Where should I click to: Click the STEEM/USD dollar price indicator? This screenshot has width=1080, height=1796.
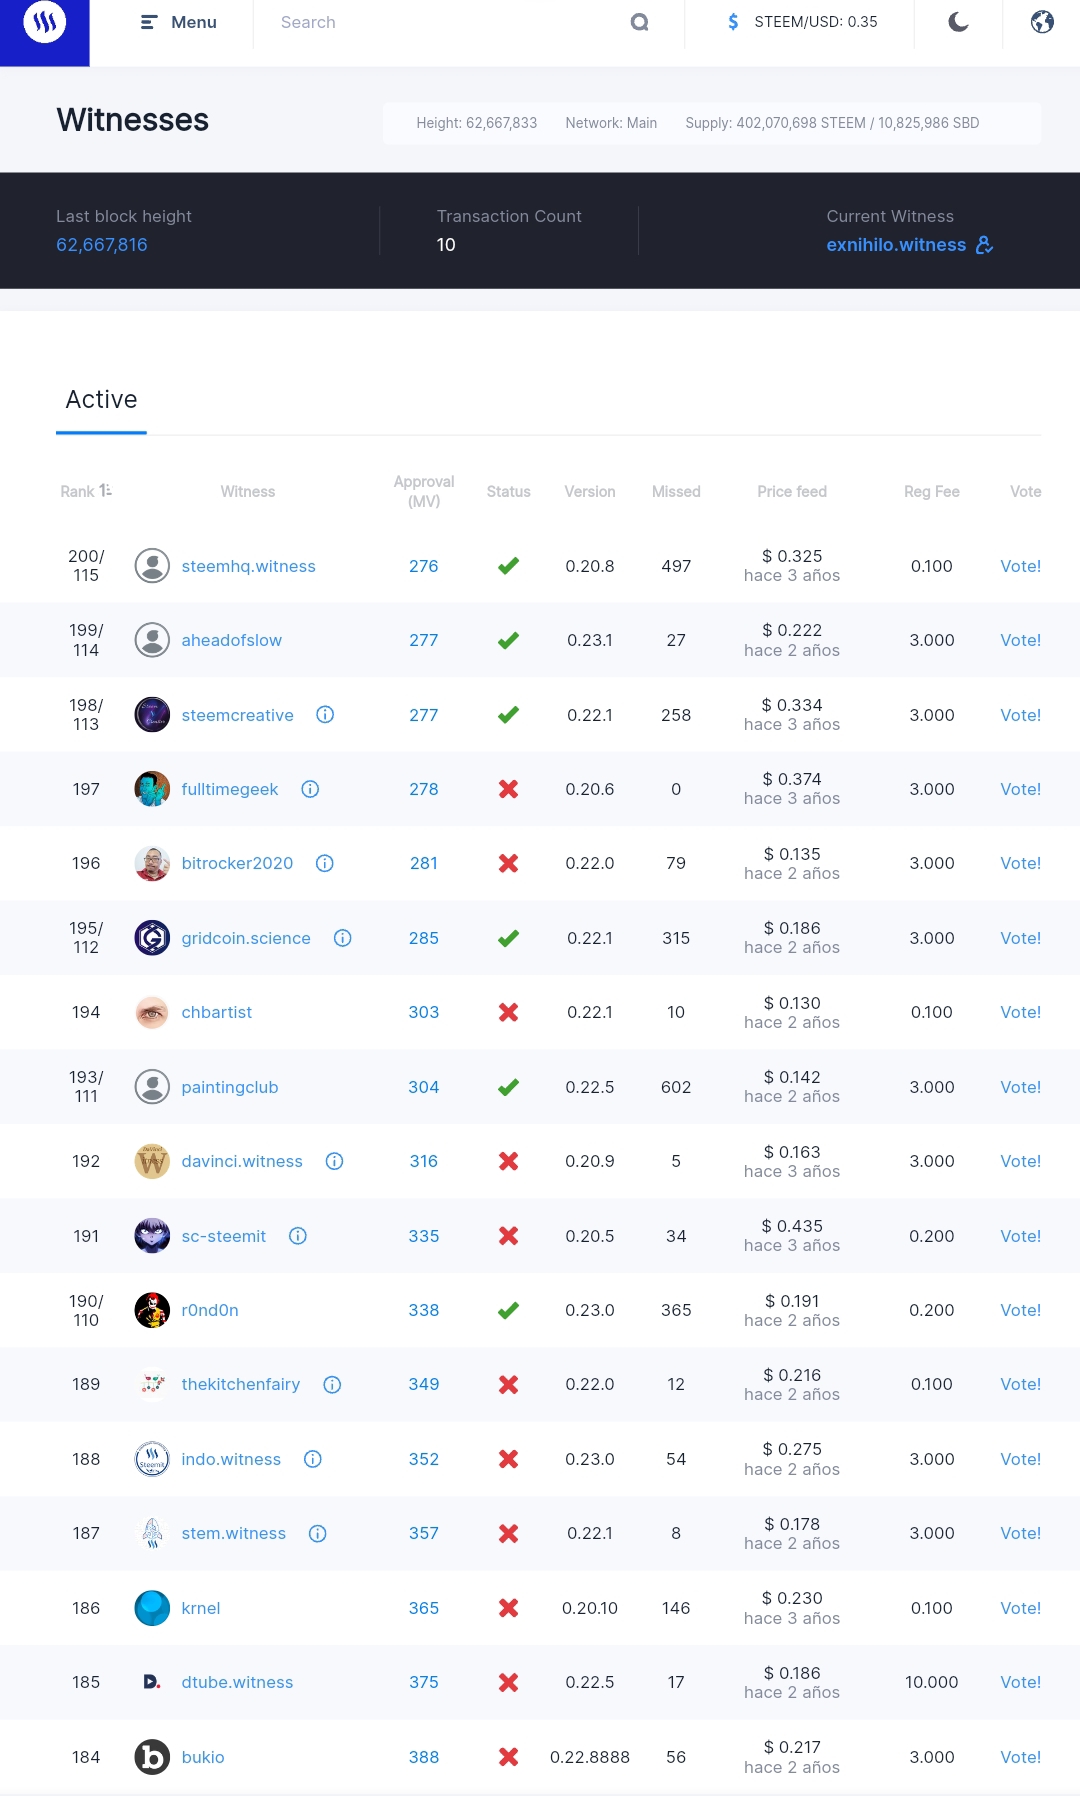point(802,22)
